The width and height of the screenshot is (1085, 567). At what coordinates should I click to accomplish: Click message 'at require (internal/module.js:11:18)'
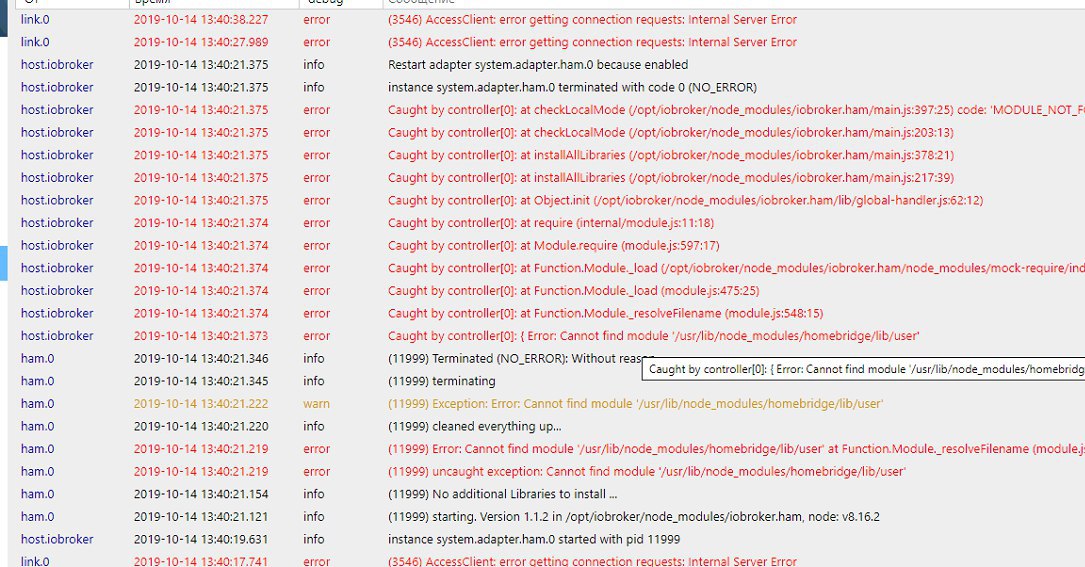click(551, 223)
